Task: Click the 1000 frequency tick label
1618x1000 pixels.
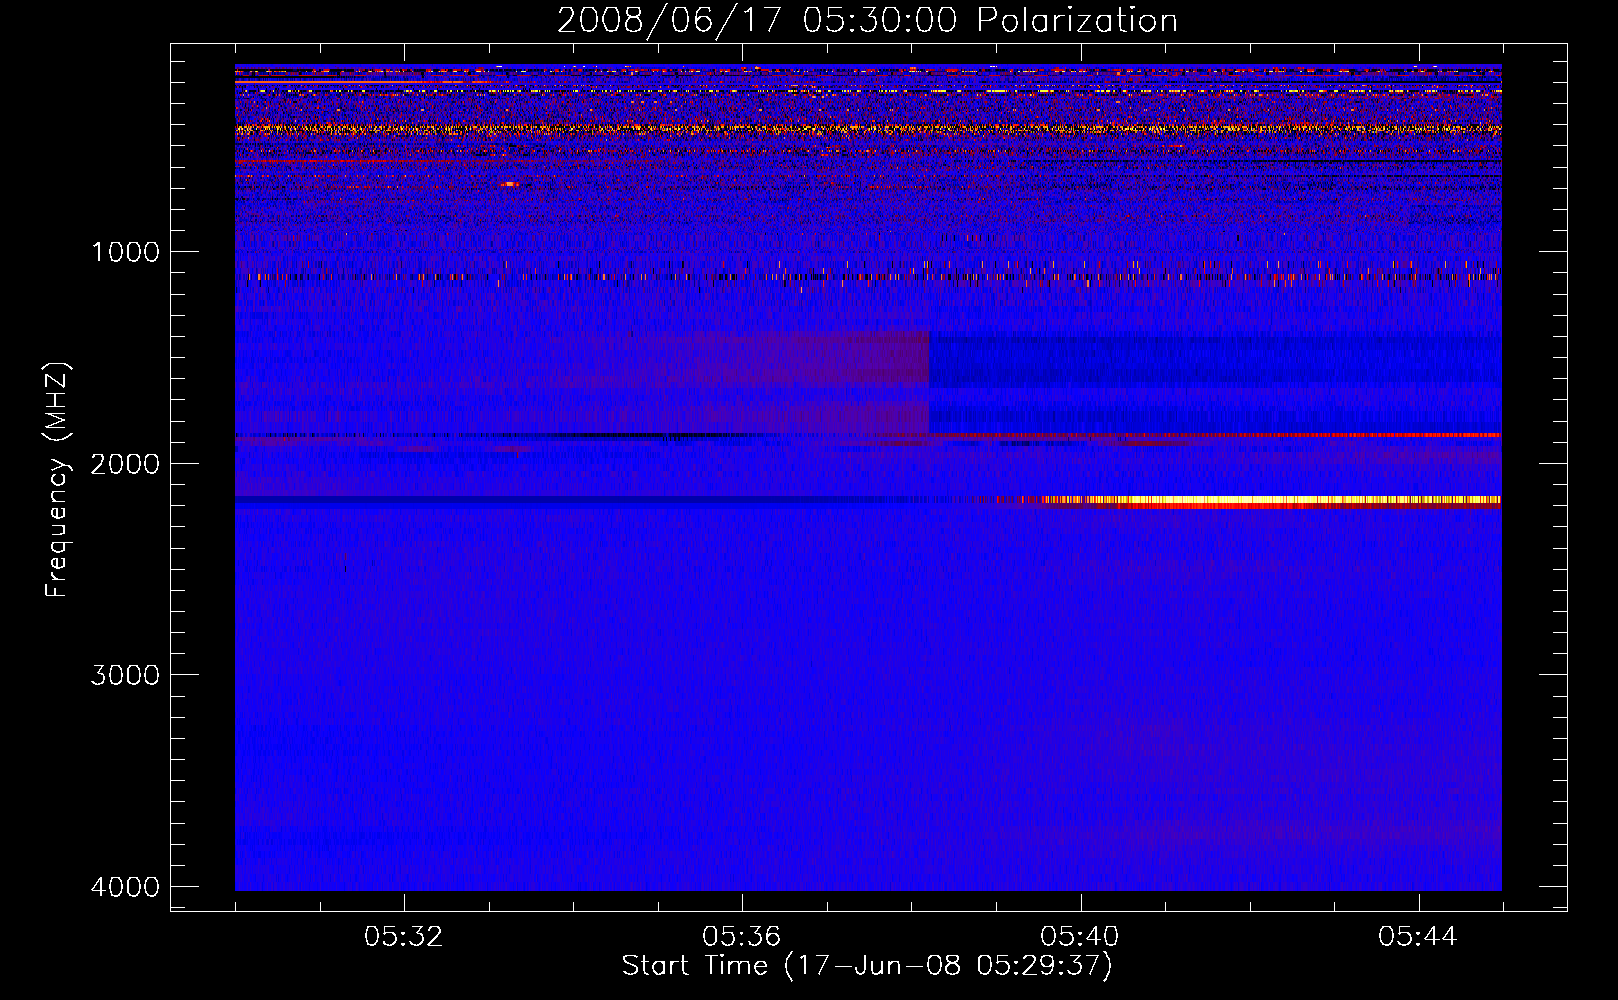Action: [x=125, y=251]
